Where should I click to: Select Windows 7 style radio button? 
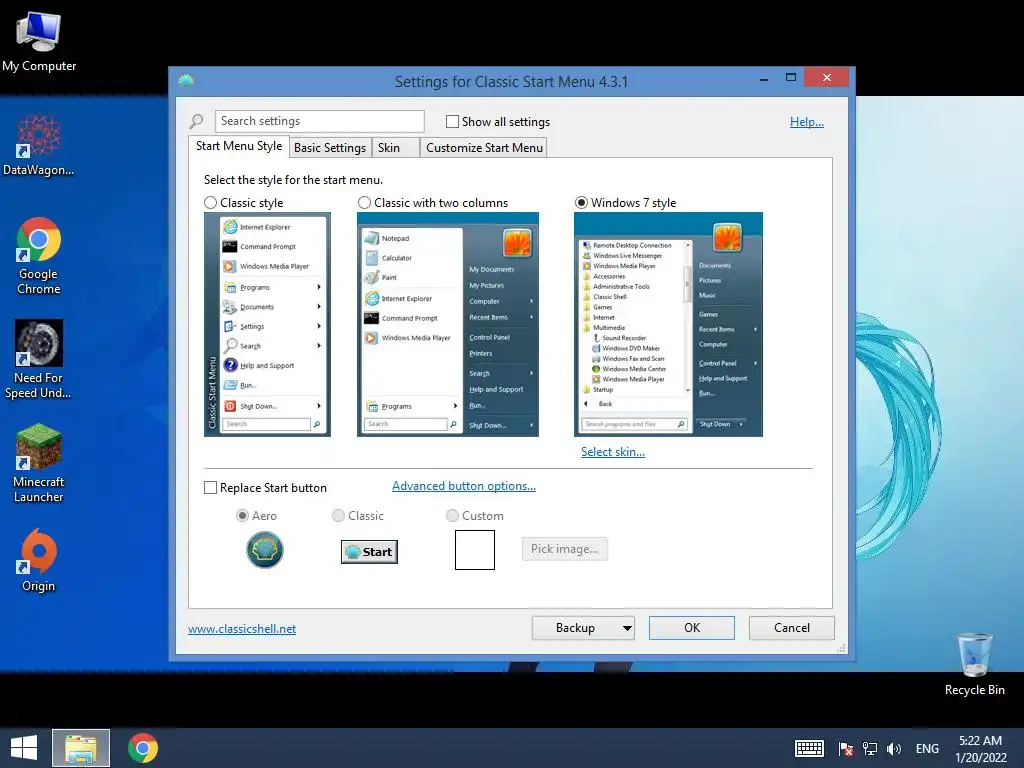tap(581, 203)
